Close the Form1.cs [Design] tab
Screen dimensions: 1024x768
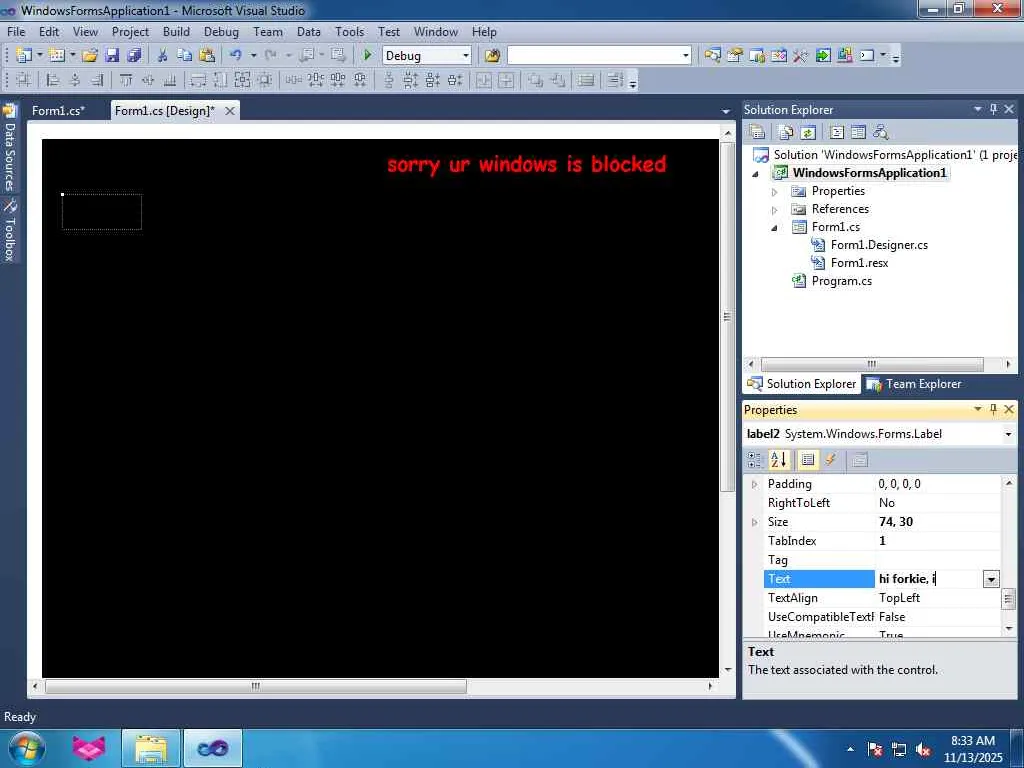[230, 111]
